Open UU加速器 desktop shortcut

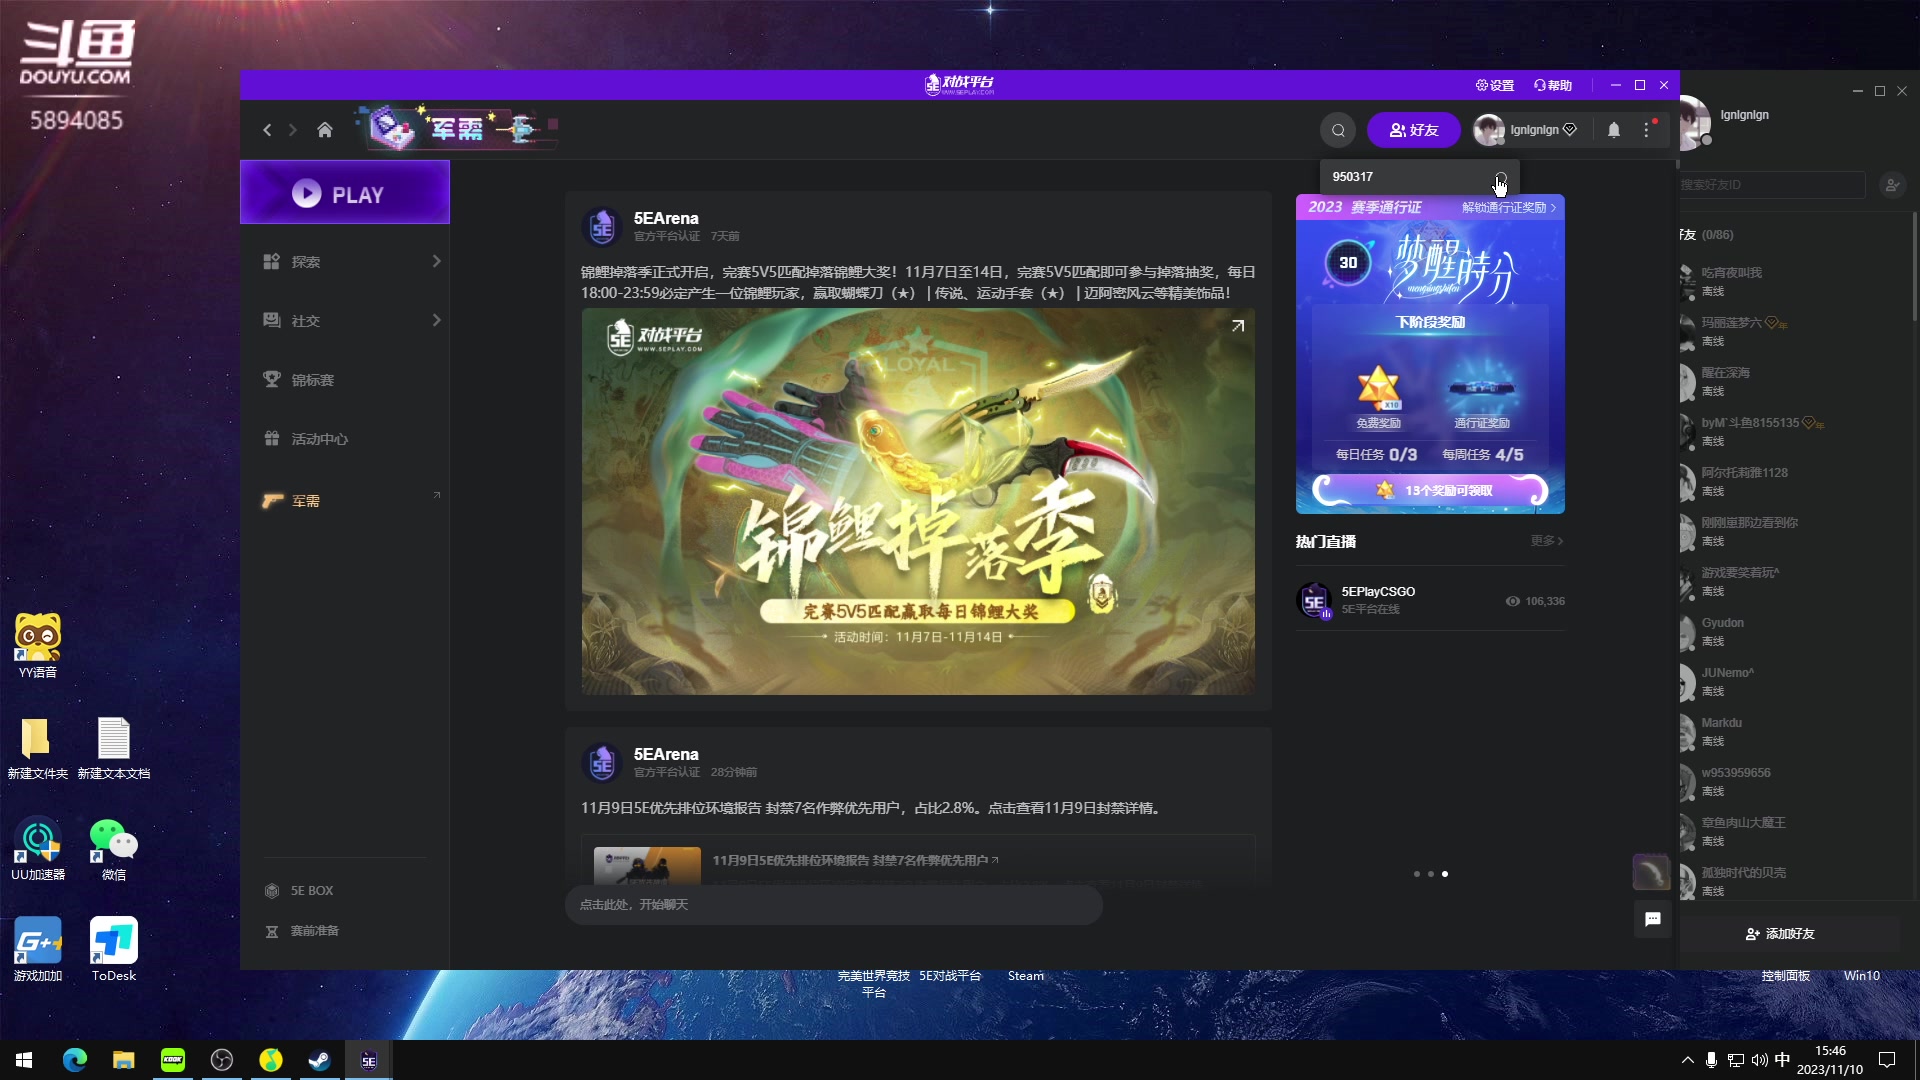(x=38, y=849)
